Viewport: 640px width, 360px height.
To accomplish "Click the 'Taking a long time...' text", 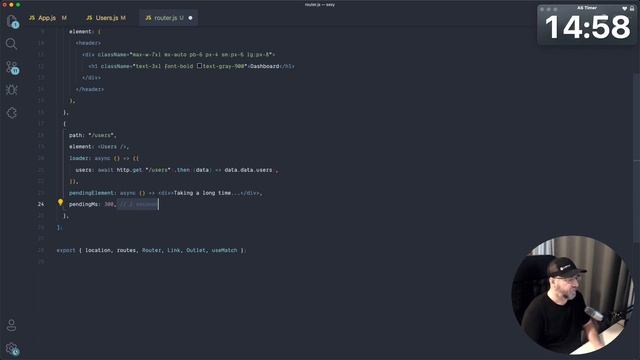I will coord(207,193).
